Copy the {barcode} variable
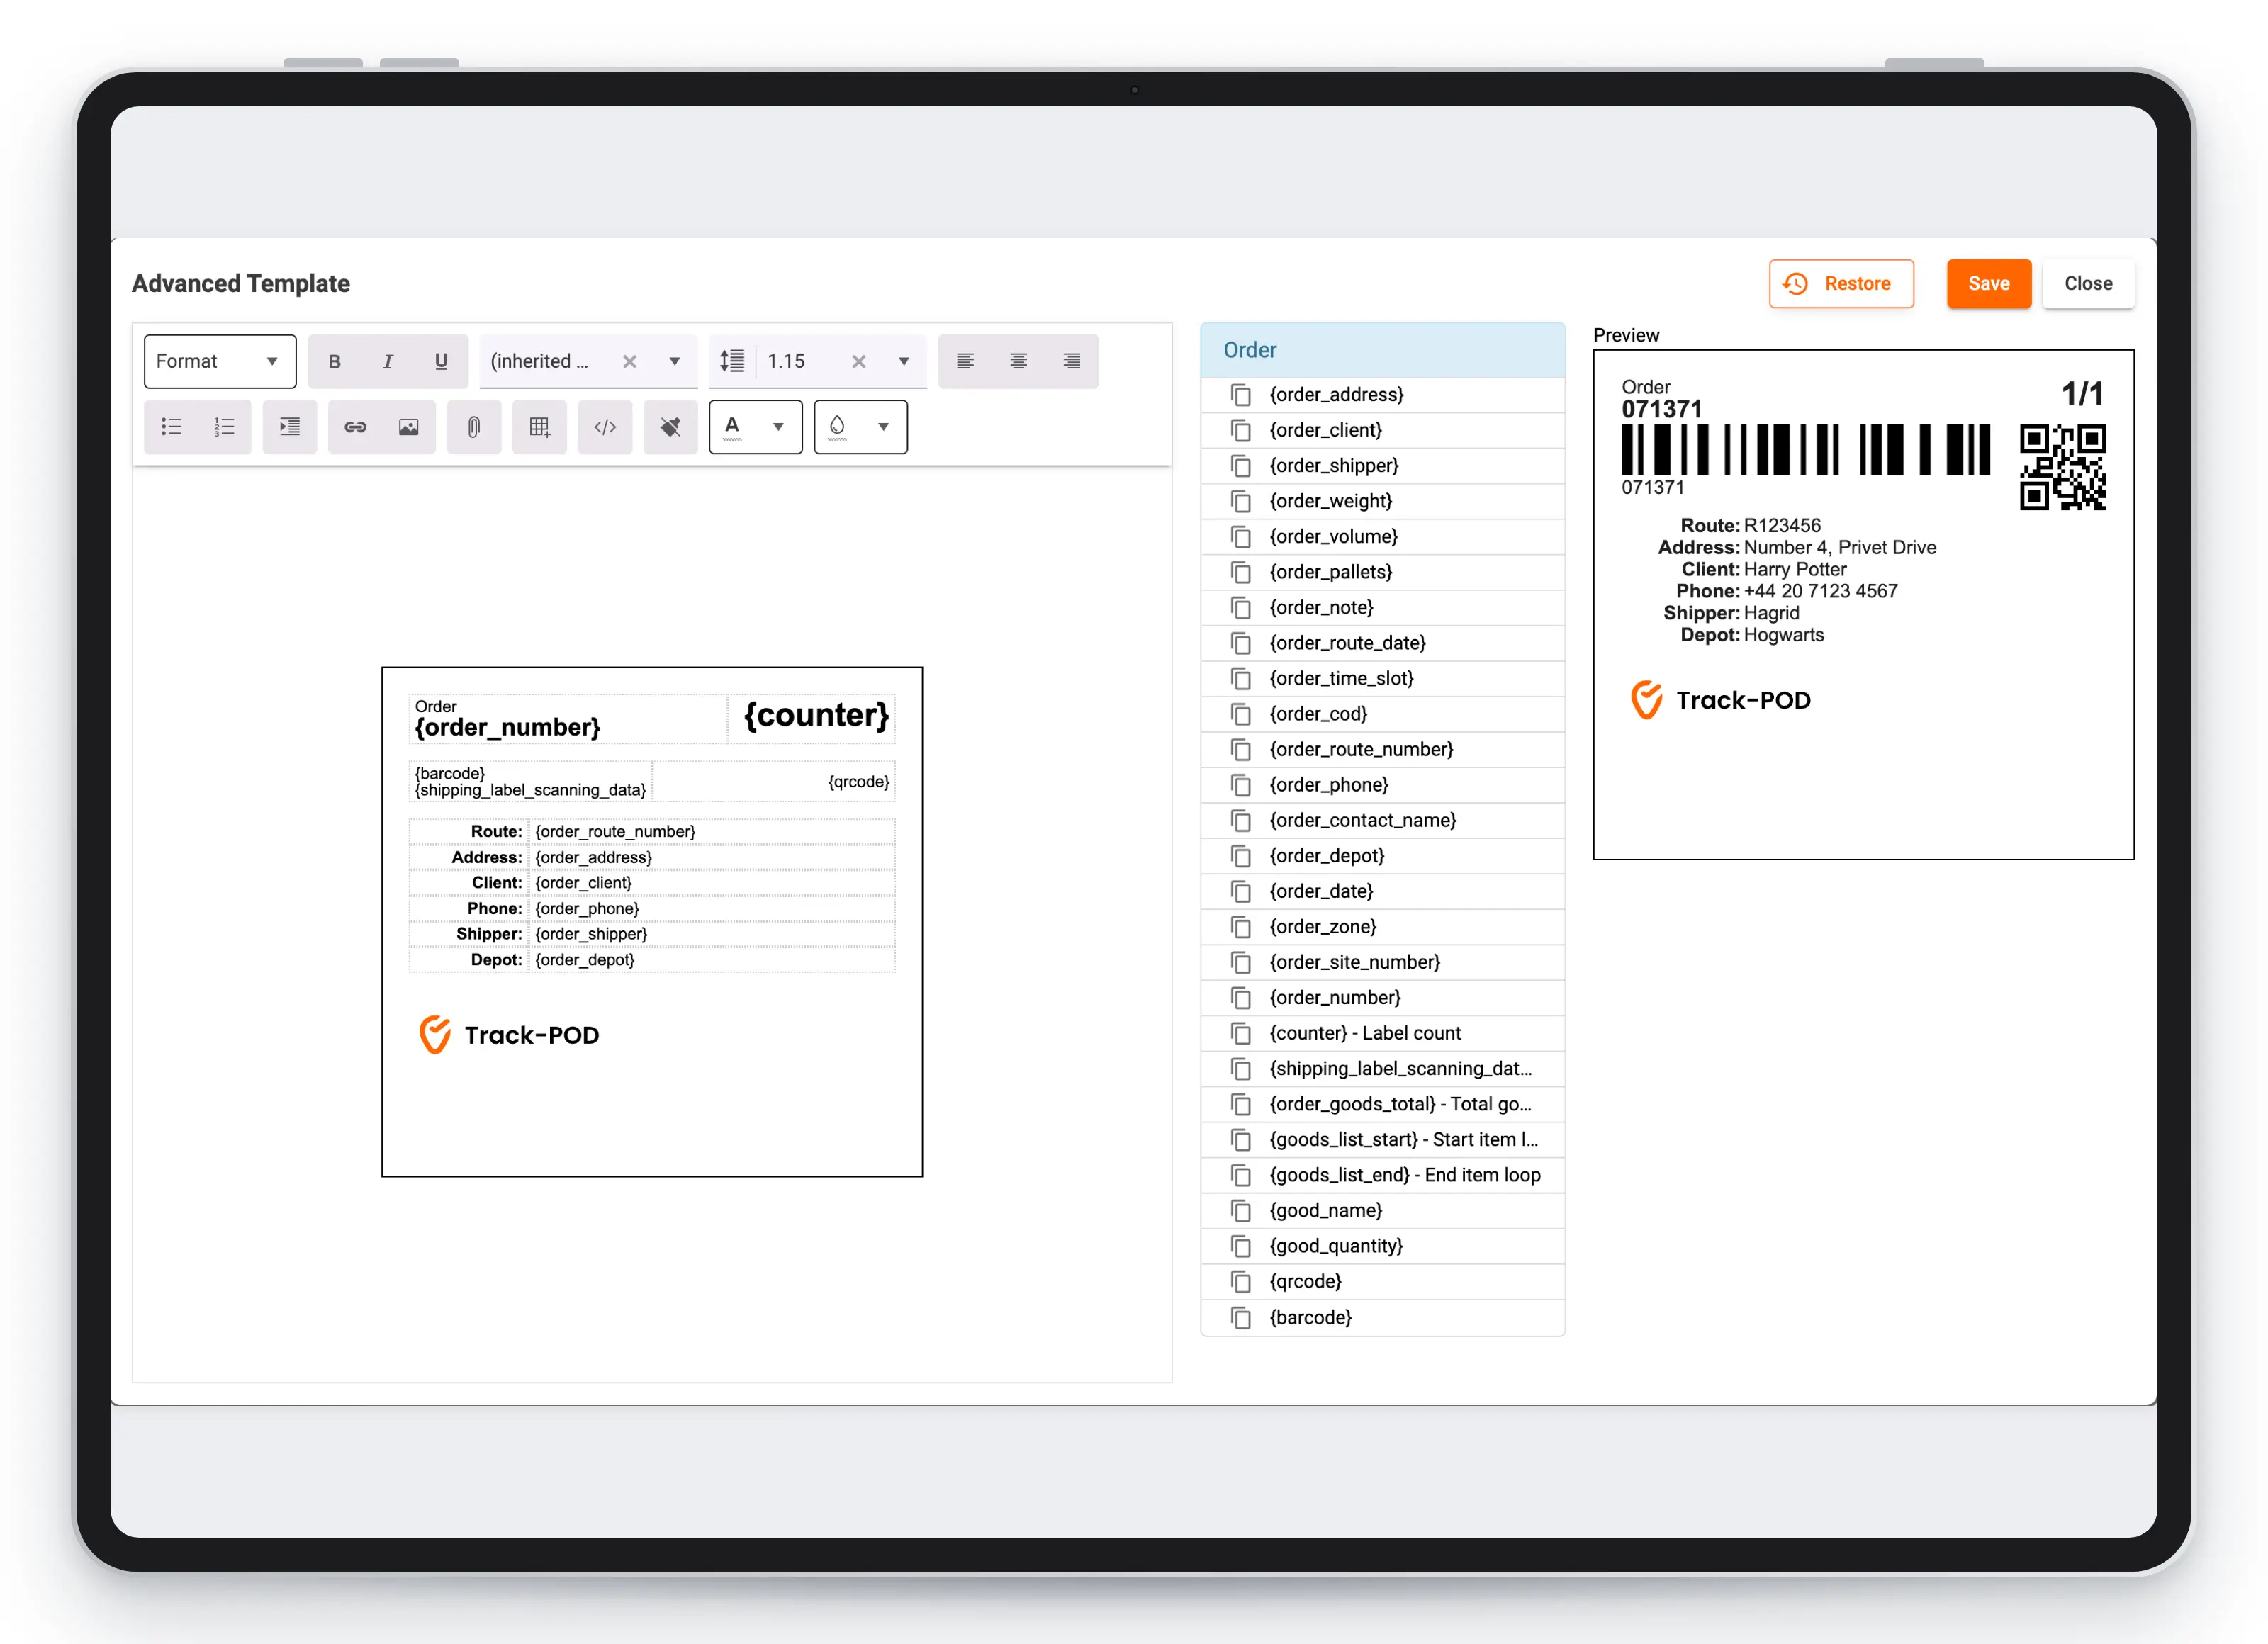This screenshot has width=2268, height=1644. (x=1241, y=1318)
